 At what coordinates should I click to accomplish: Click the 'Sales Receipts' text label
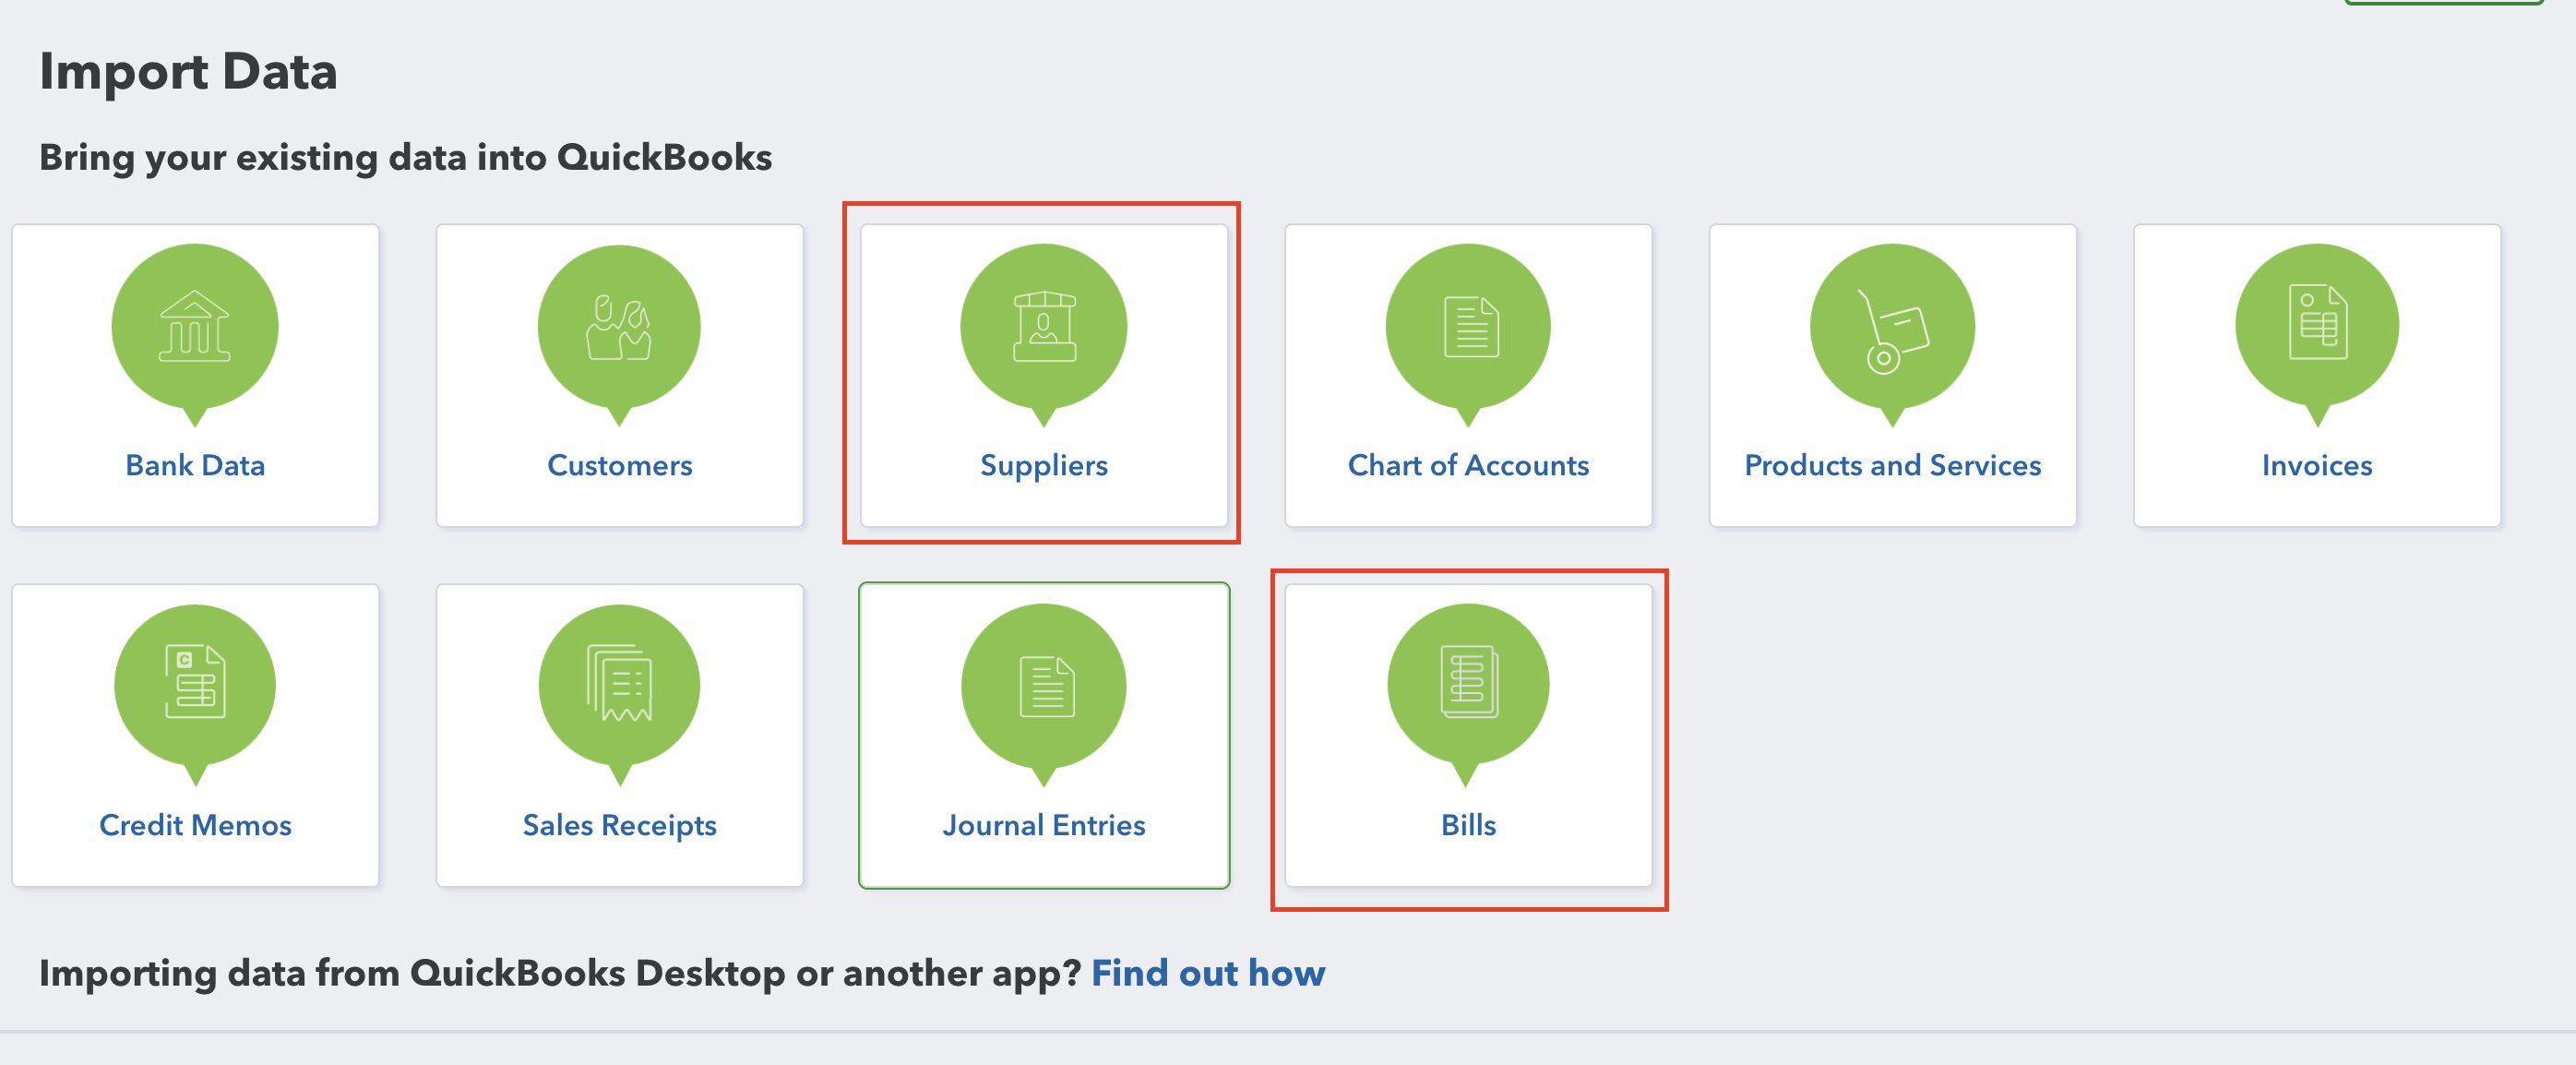pos(619,825)
